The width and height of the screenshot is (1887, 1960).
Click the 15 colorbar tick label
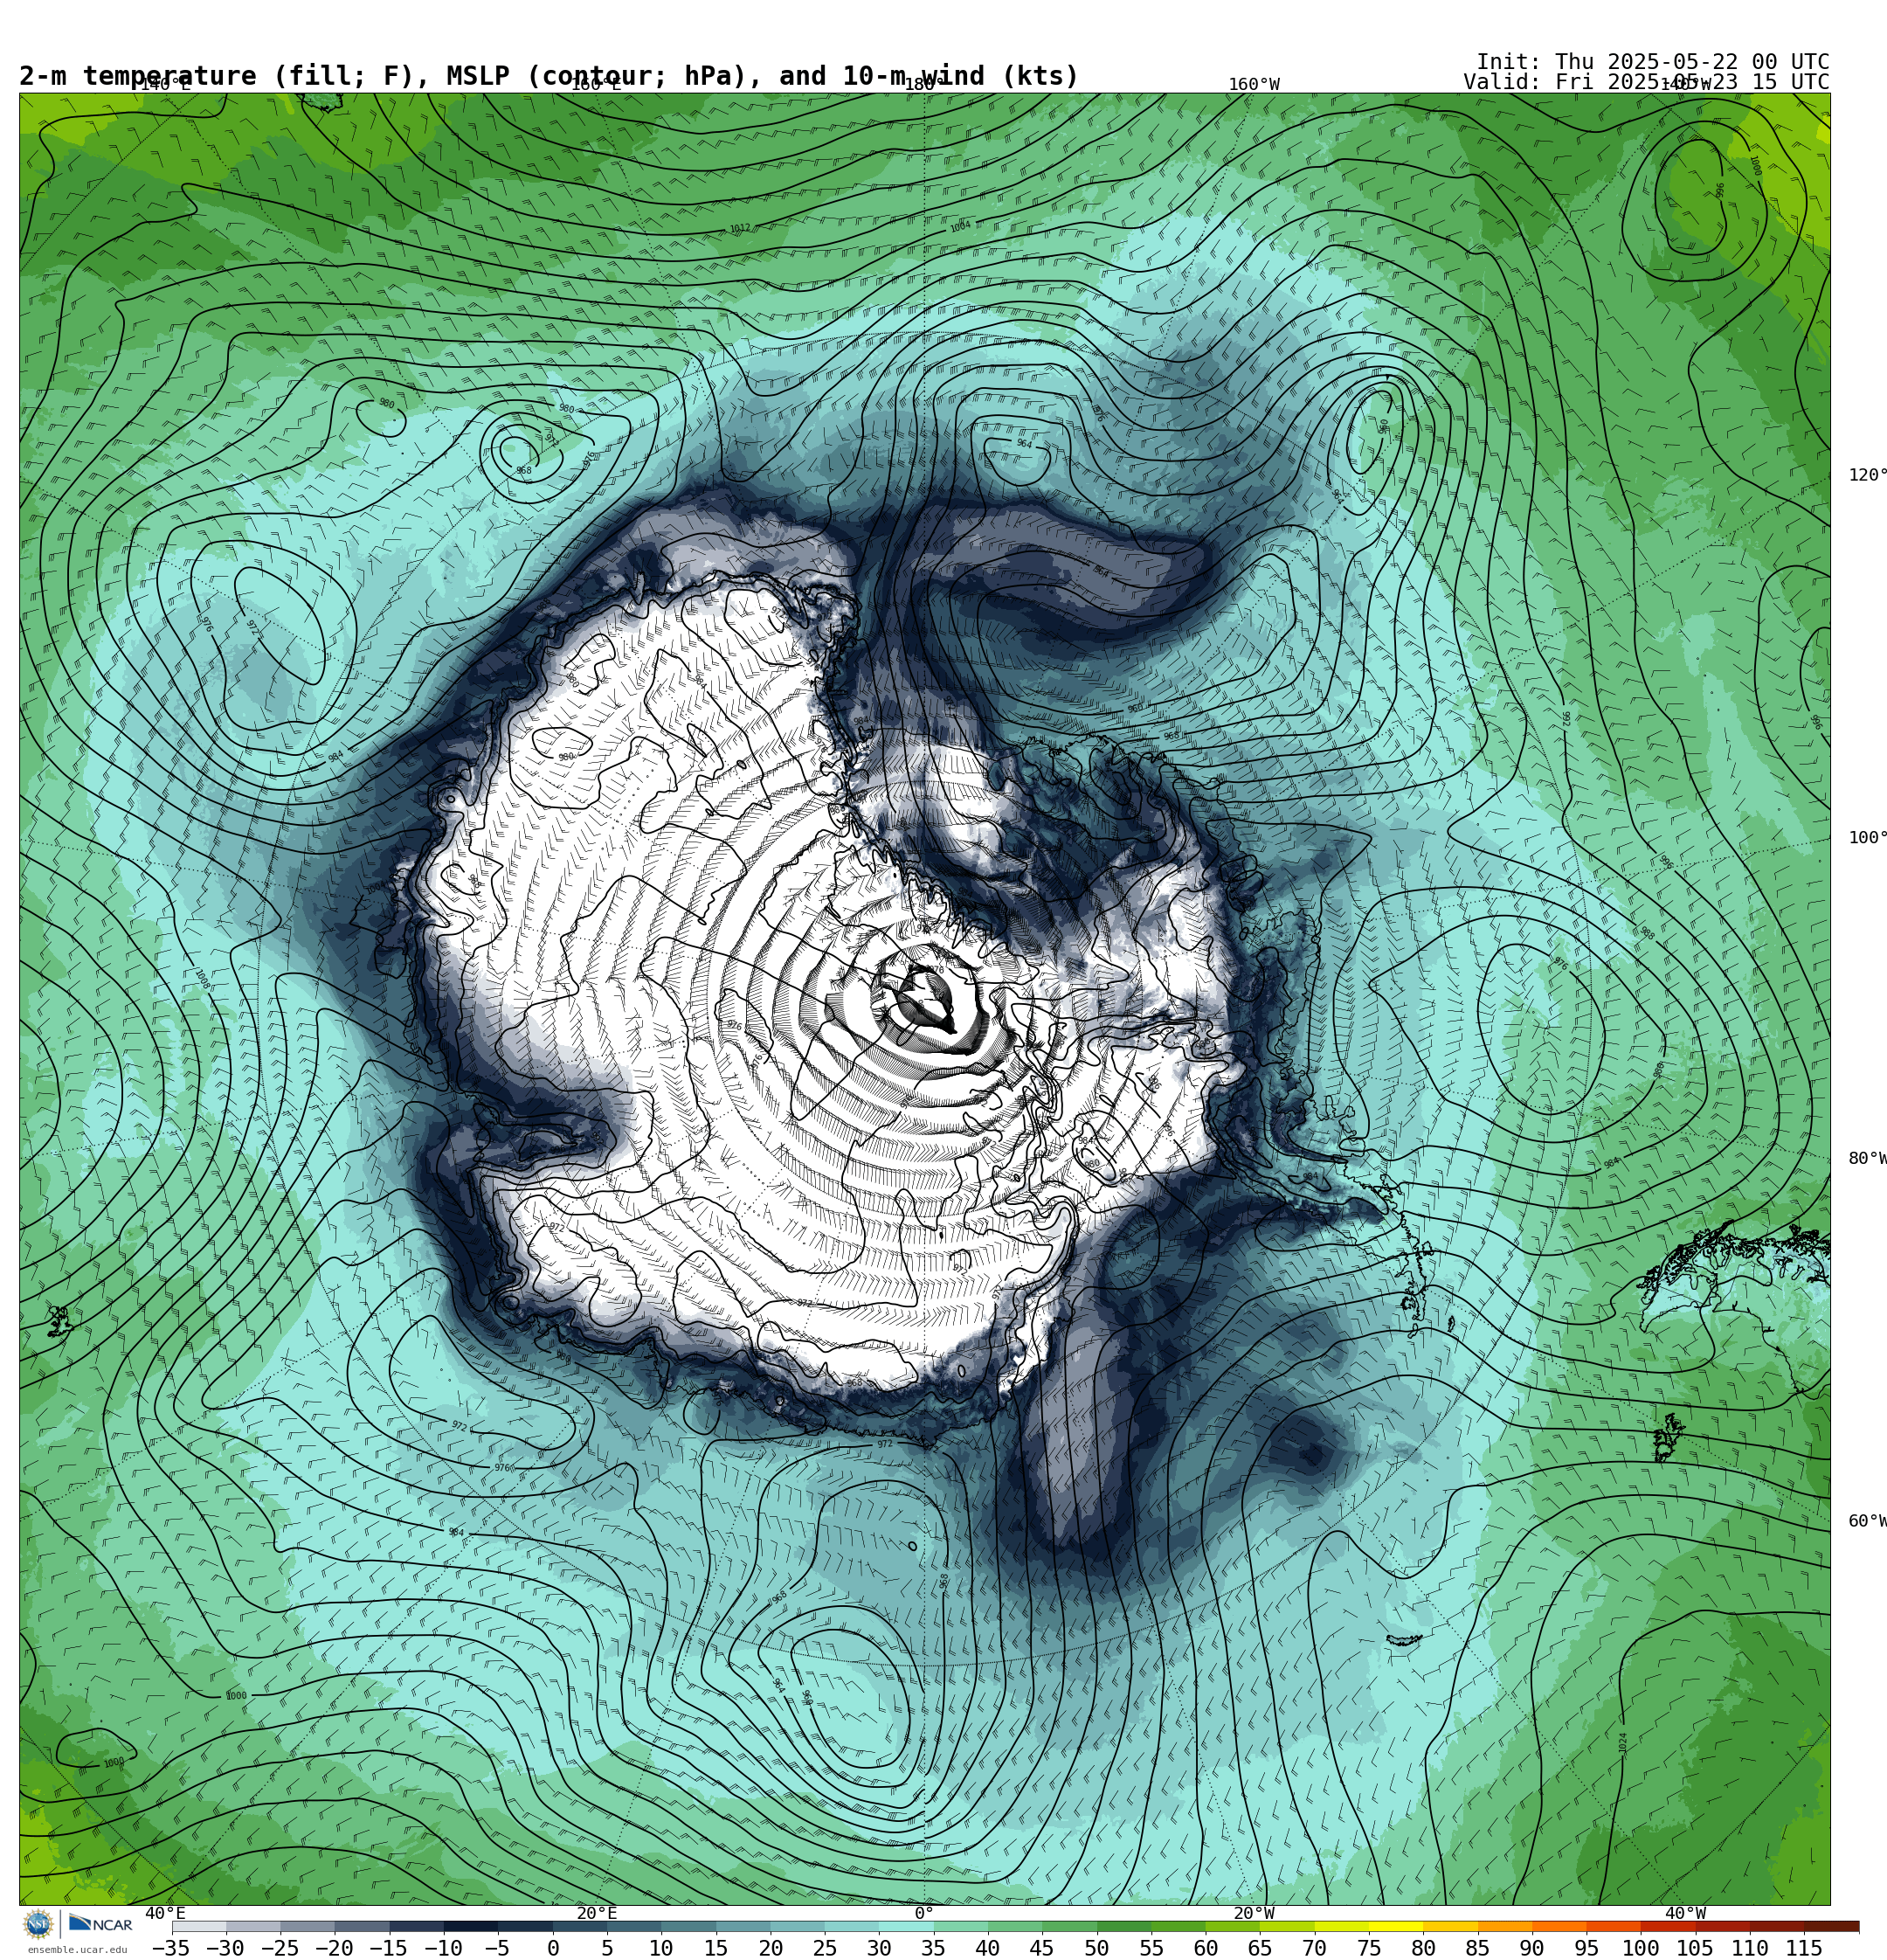pyautogui.click(x=715, y=1948)
